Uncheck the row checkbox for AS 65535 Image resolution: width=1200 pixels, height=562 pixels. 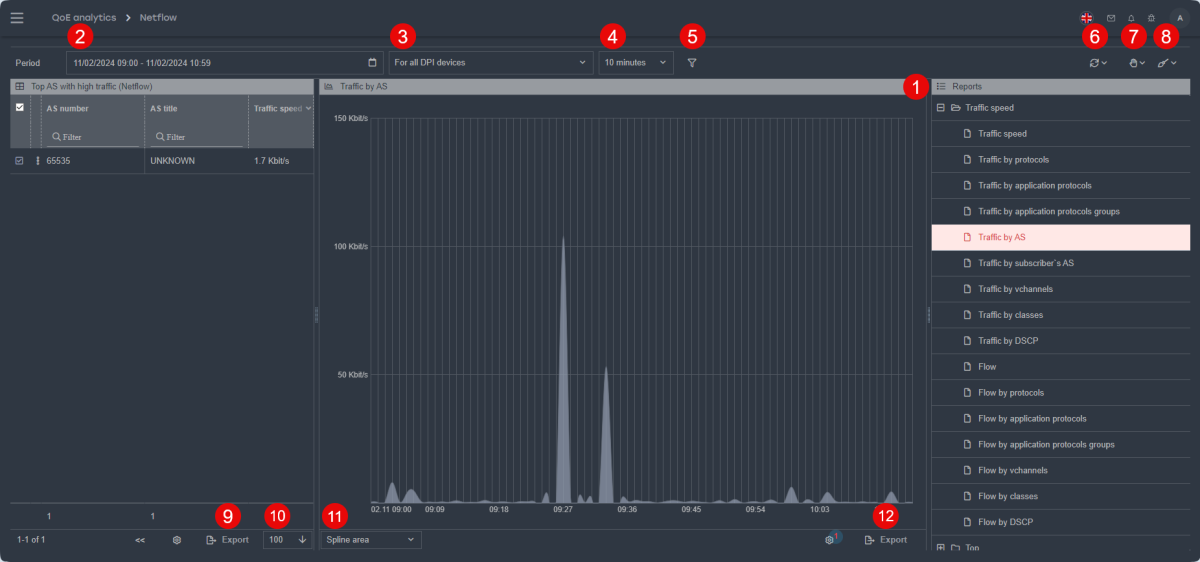pos(20,160)
